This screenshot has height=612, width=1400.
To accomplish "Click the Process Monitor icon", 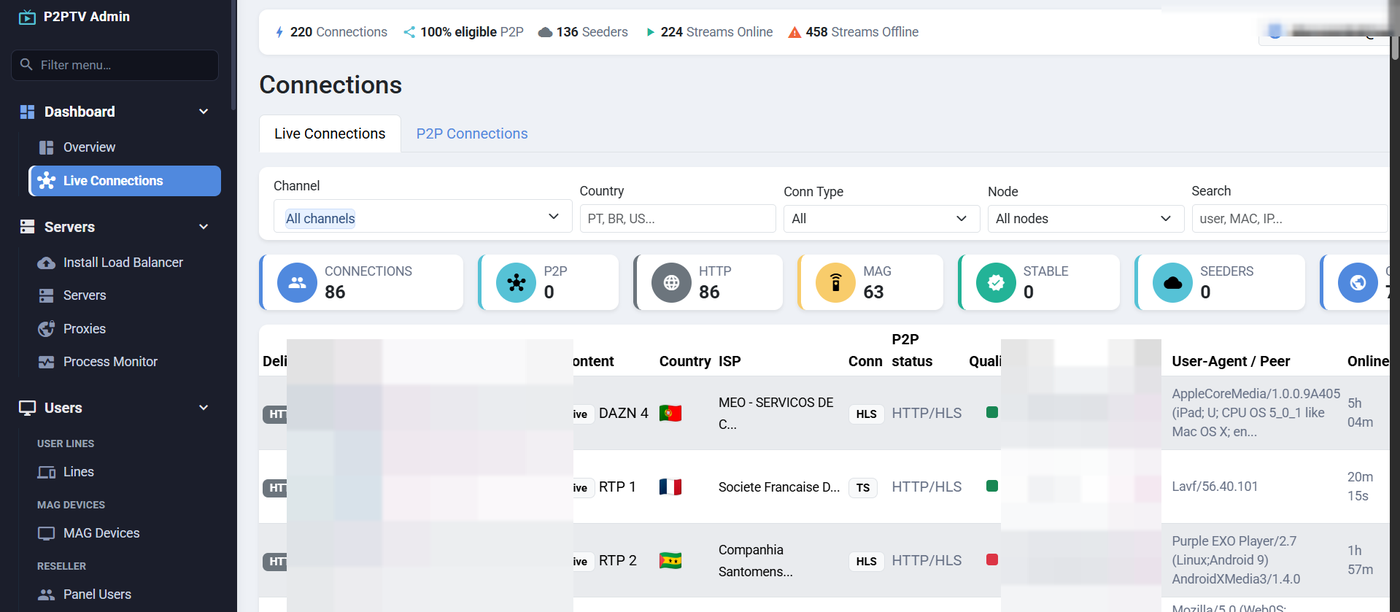I will point(46,362).
